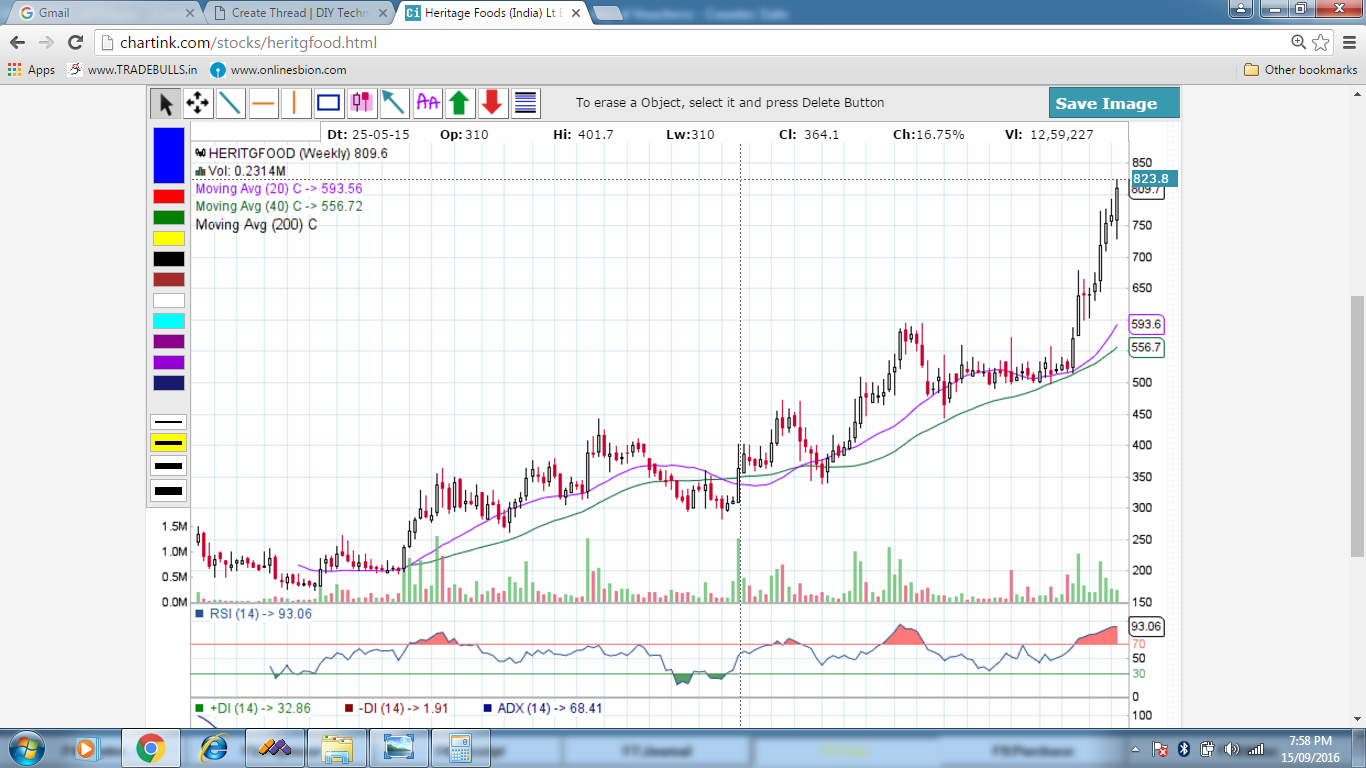Choose the brown color swatch
1366x768 pixels.
(169, 279)
